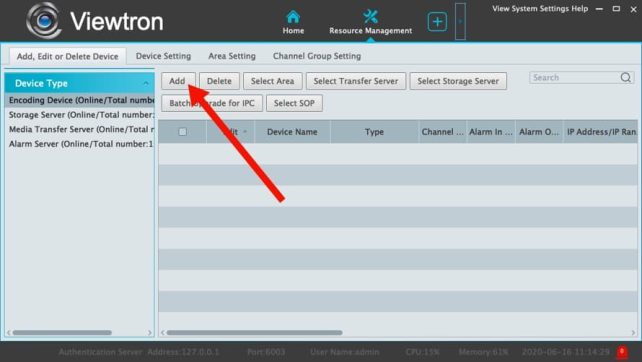Toggle the select-all checkbox in table header
This screenshot has width=642, height=362.
[183, 132]
